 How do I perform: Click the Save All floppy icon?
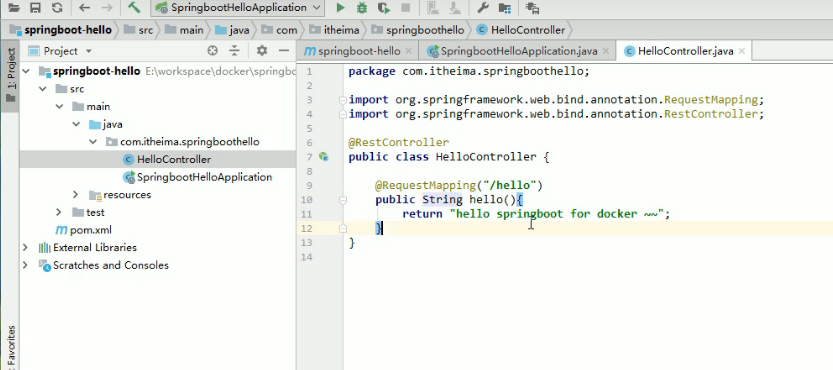coord(36,7)
